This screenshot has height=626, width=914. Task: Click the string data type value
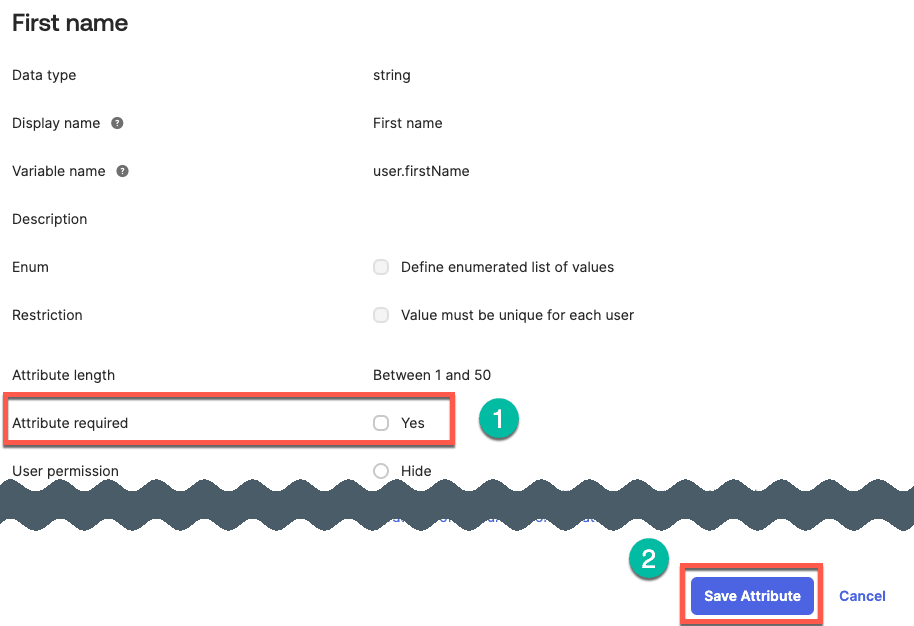coord(392,75)
